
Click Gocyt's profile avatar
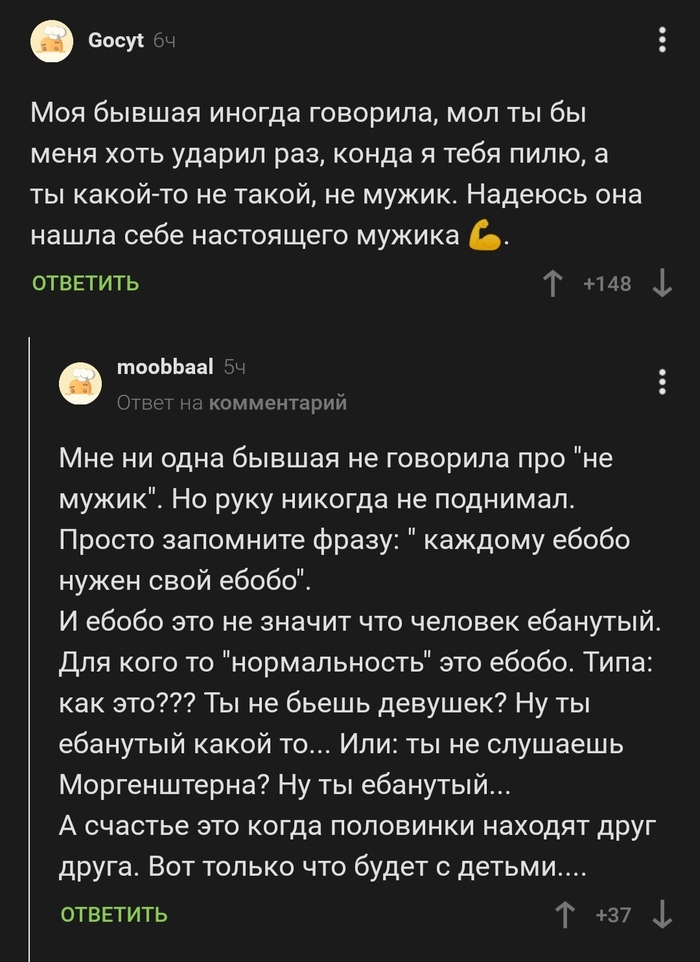(x=52, y=38)
